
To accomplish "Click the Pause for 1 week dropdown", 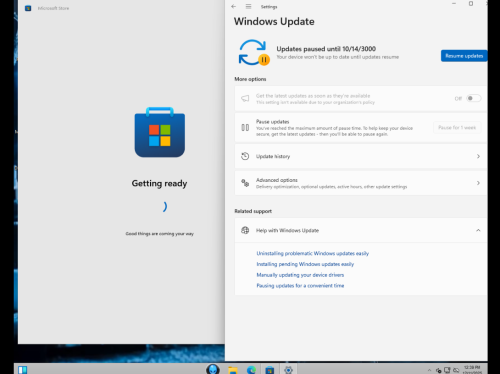I will [457, 128].
